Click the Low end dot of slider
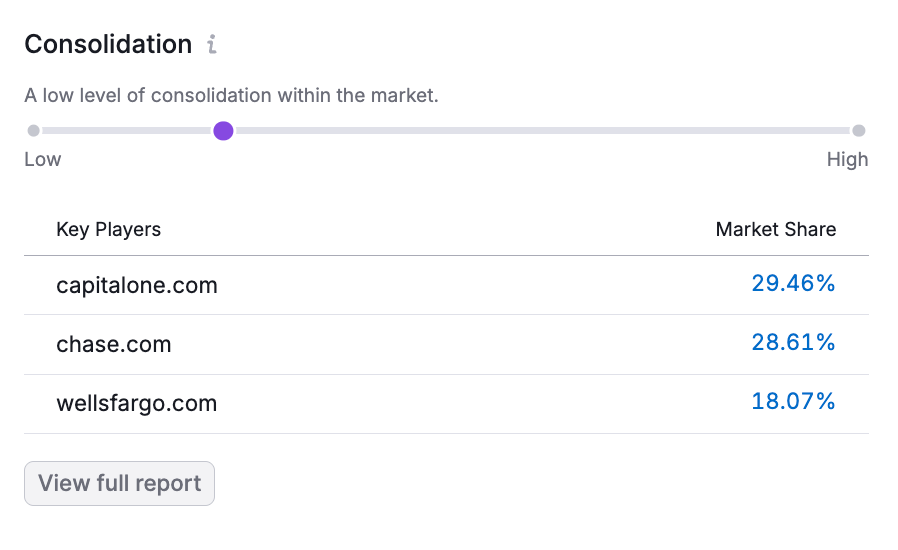 tap(34, 131)
